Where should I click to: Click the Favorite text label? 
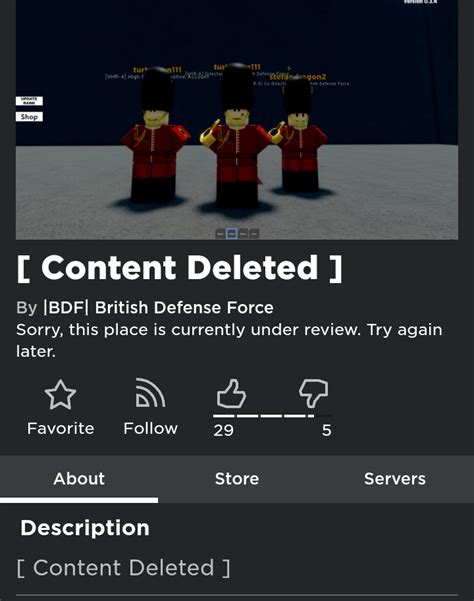[x=61, y=429]
